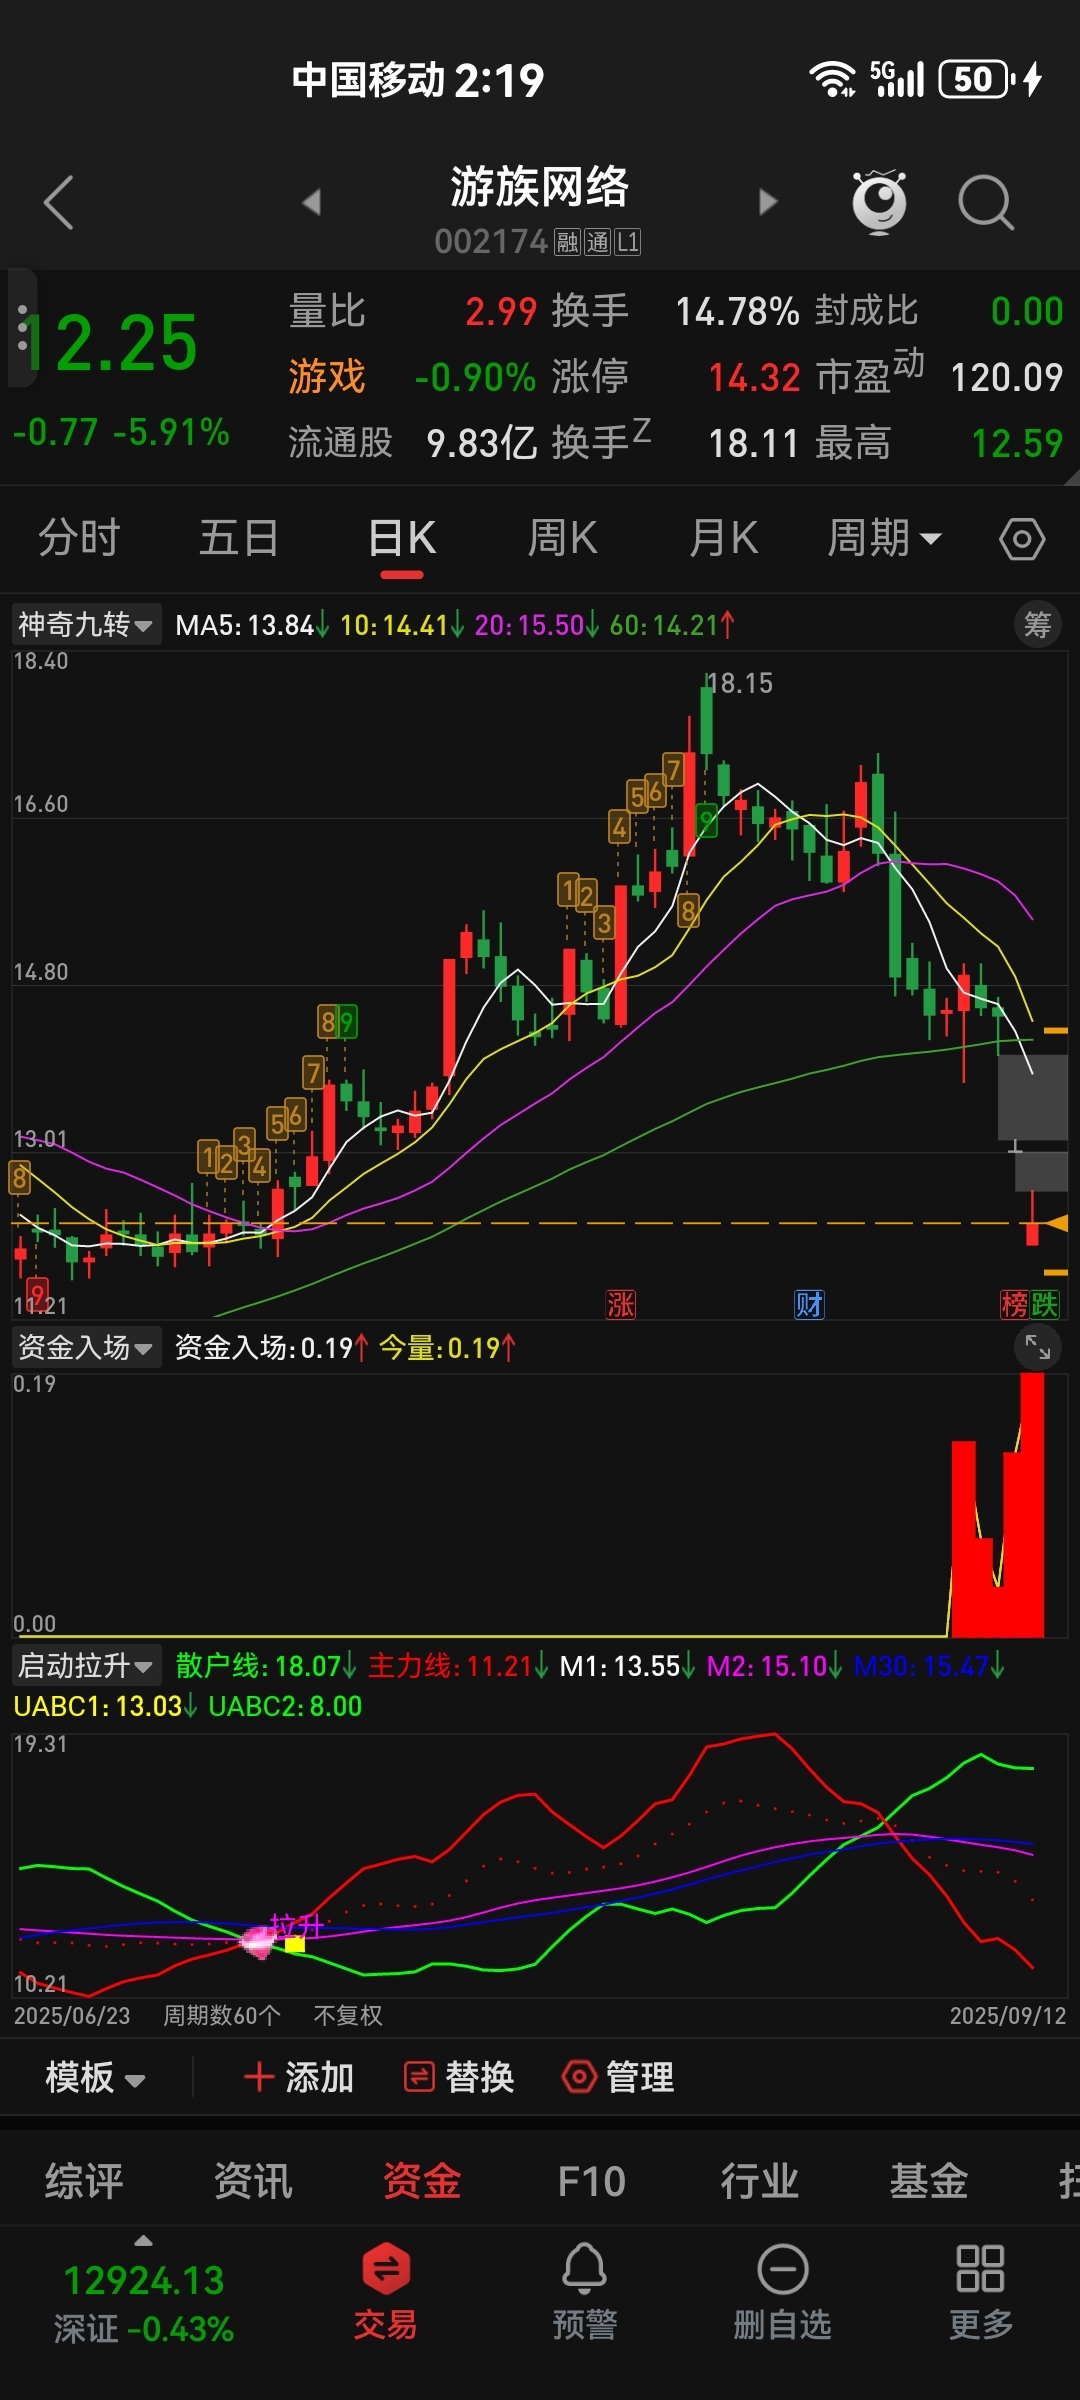The width and height of the screenshot is (1080, 2400).
Task: Open 基金 tab
Action: pos(929,2181)
